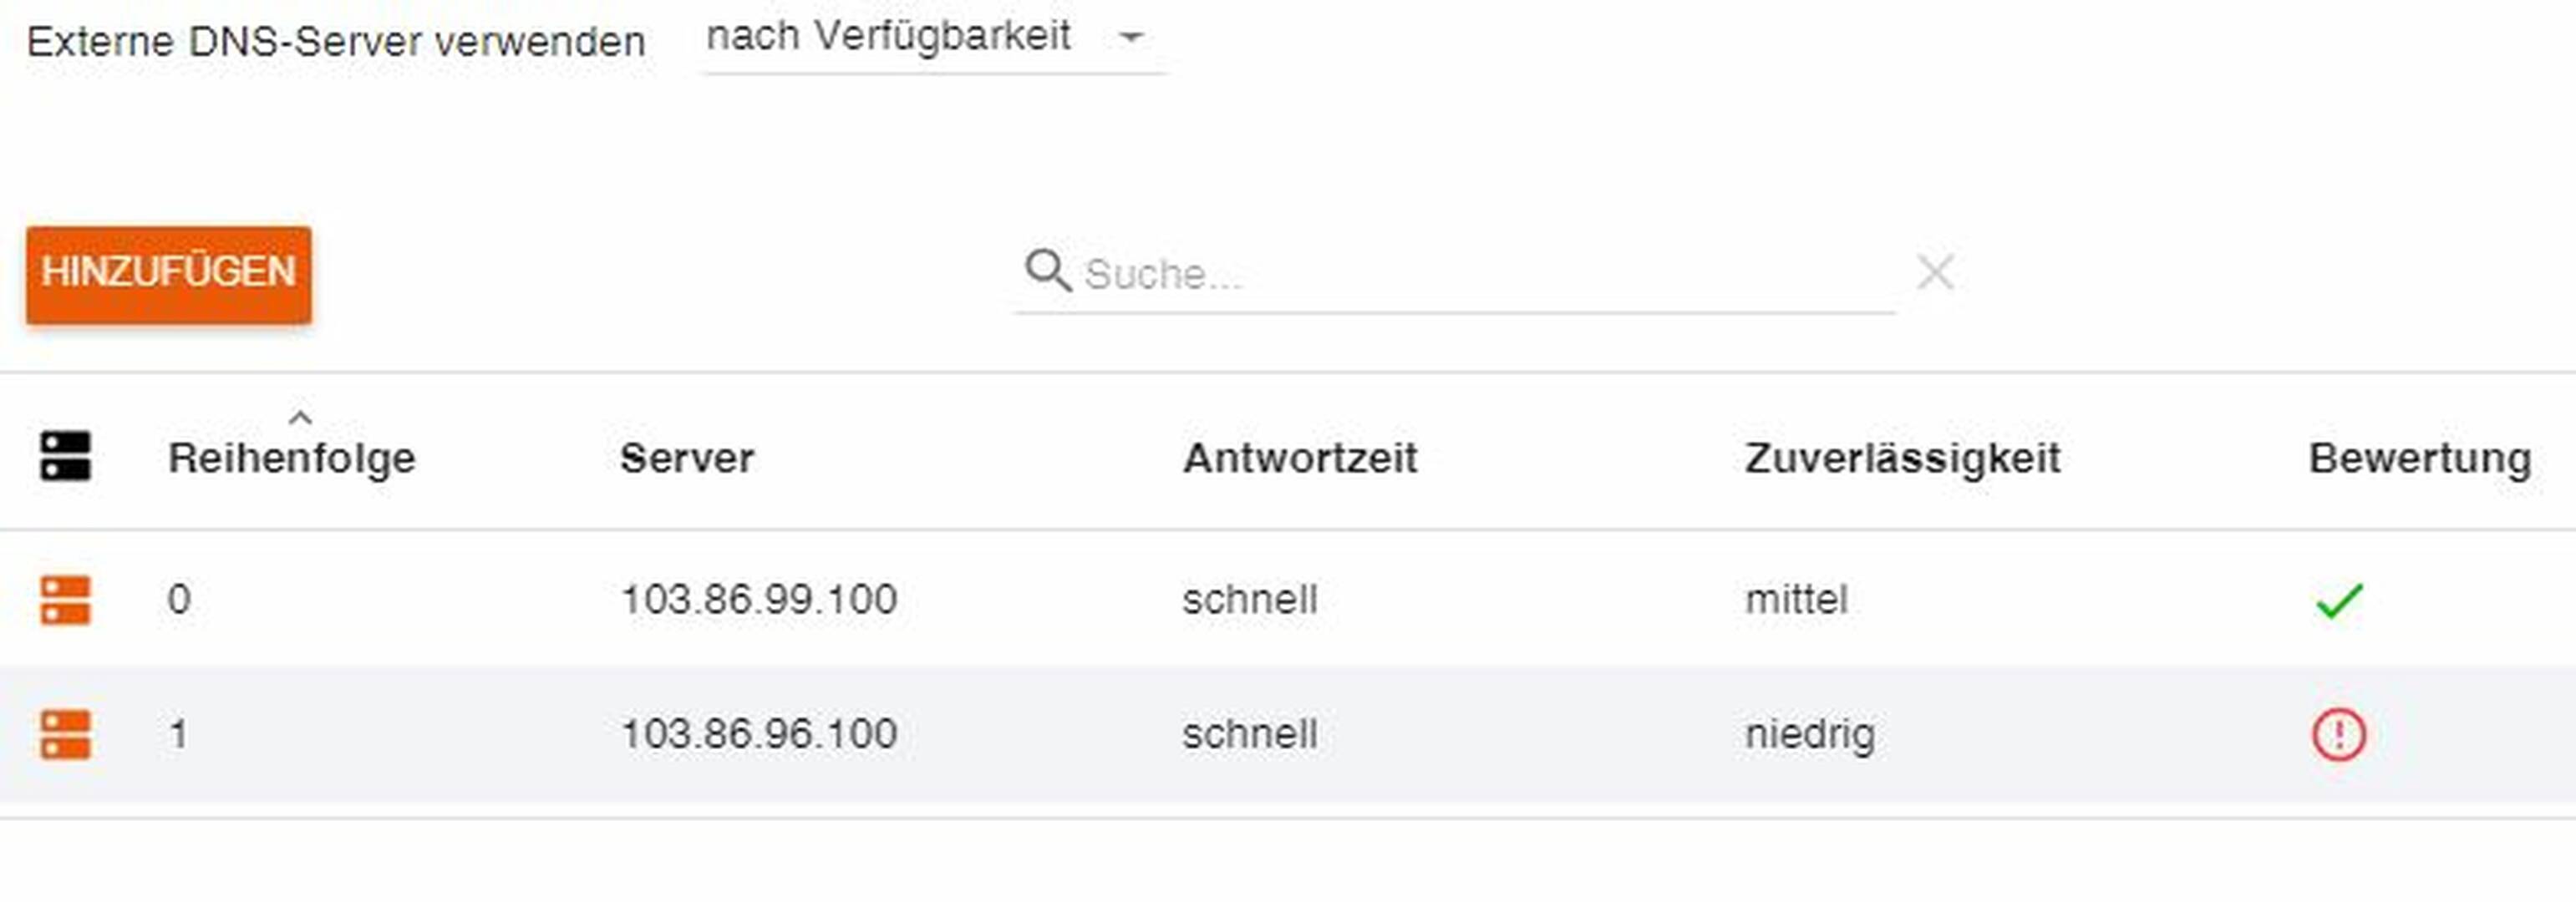Click the dropdown arrow next to Verfügbarkeit
This screenshot has height=902, width=2576.
pyautogui.click(x=1131, y=38)
